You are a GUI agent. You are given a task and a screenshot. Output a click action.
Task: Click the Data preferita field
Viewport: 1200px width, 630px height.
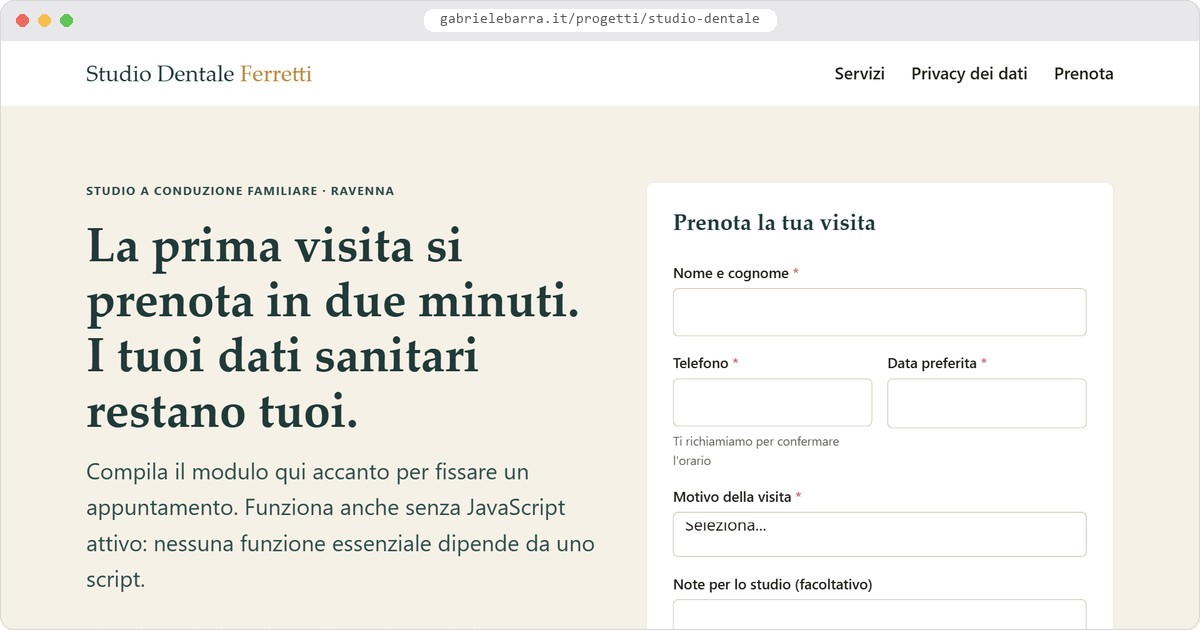pyautogui.click(x=986, y=402)
